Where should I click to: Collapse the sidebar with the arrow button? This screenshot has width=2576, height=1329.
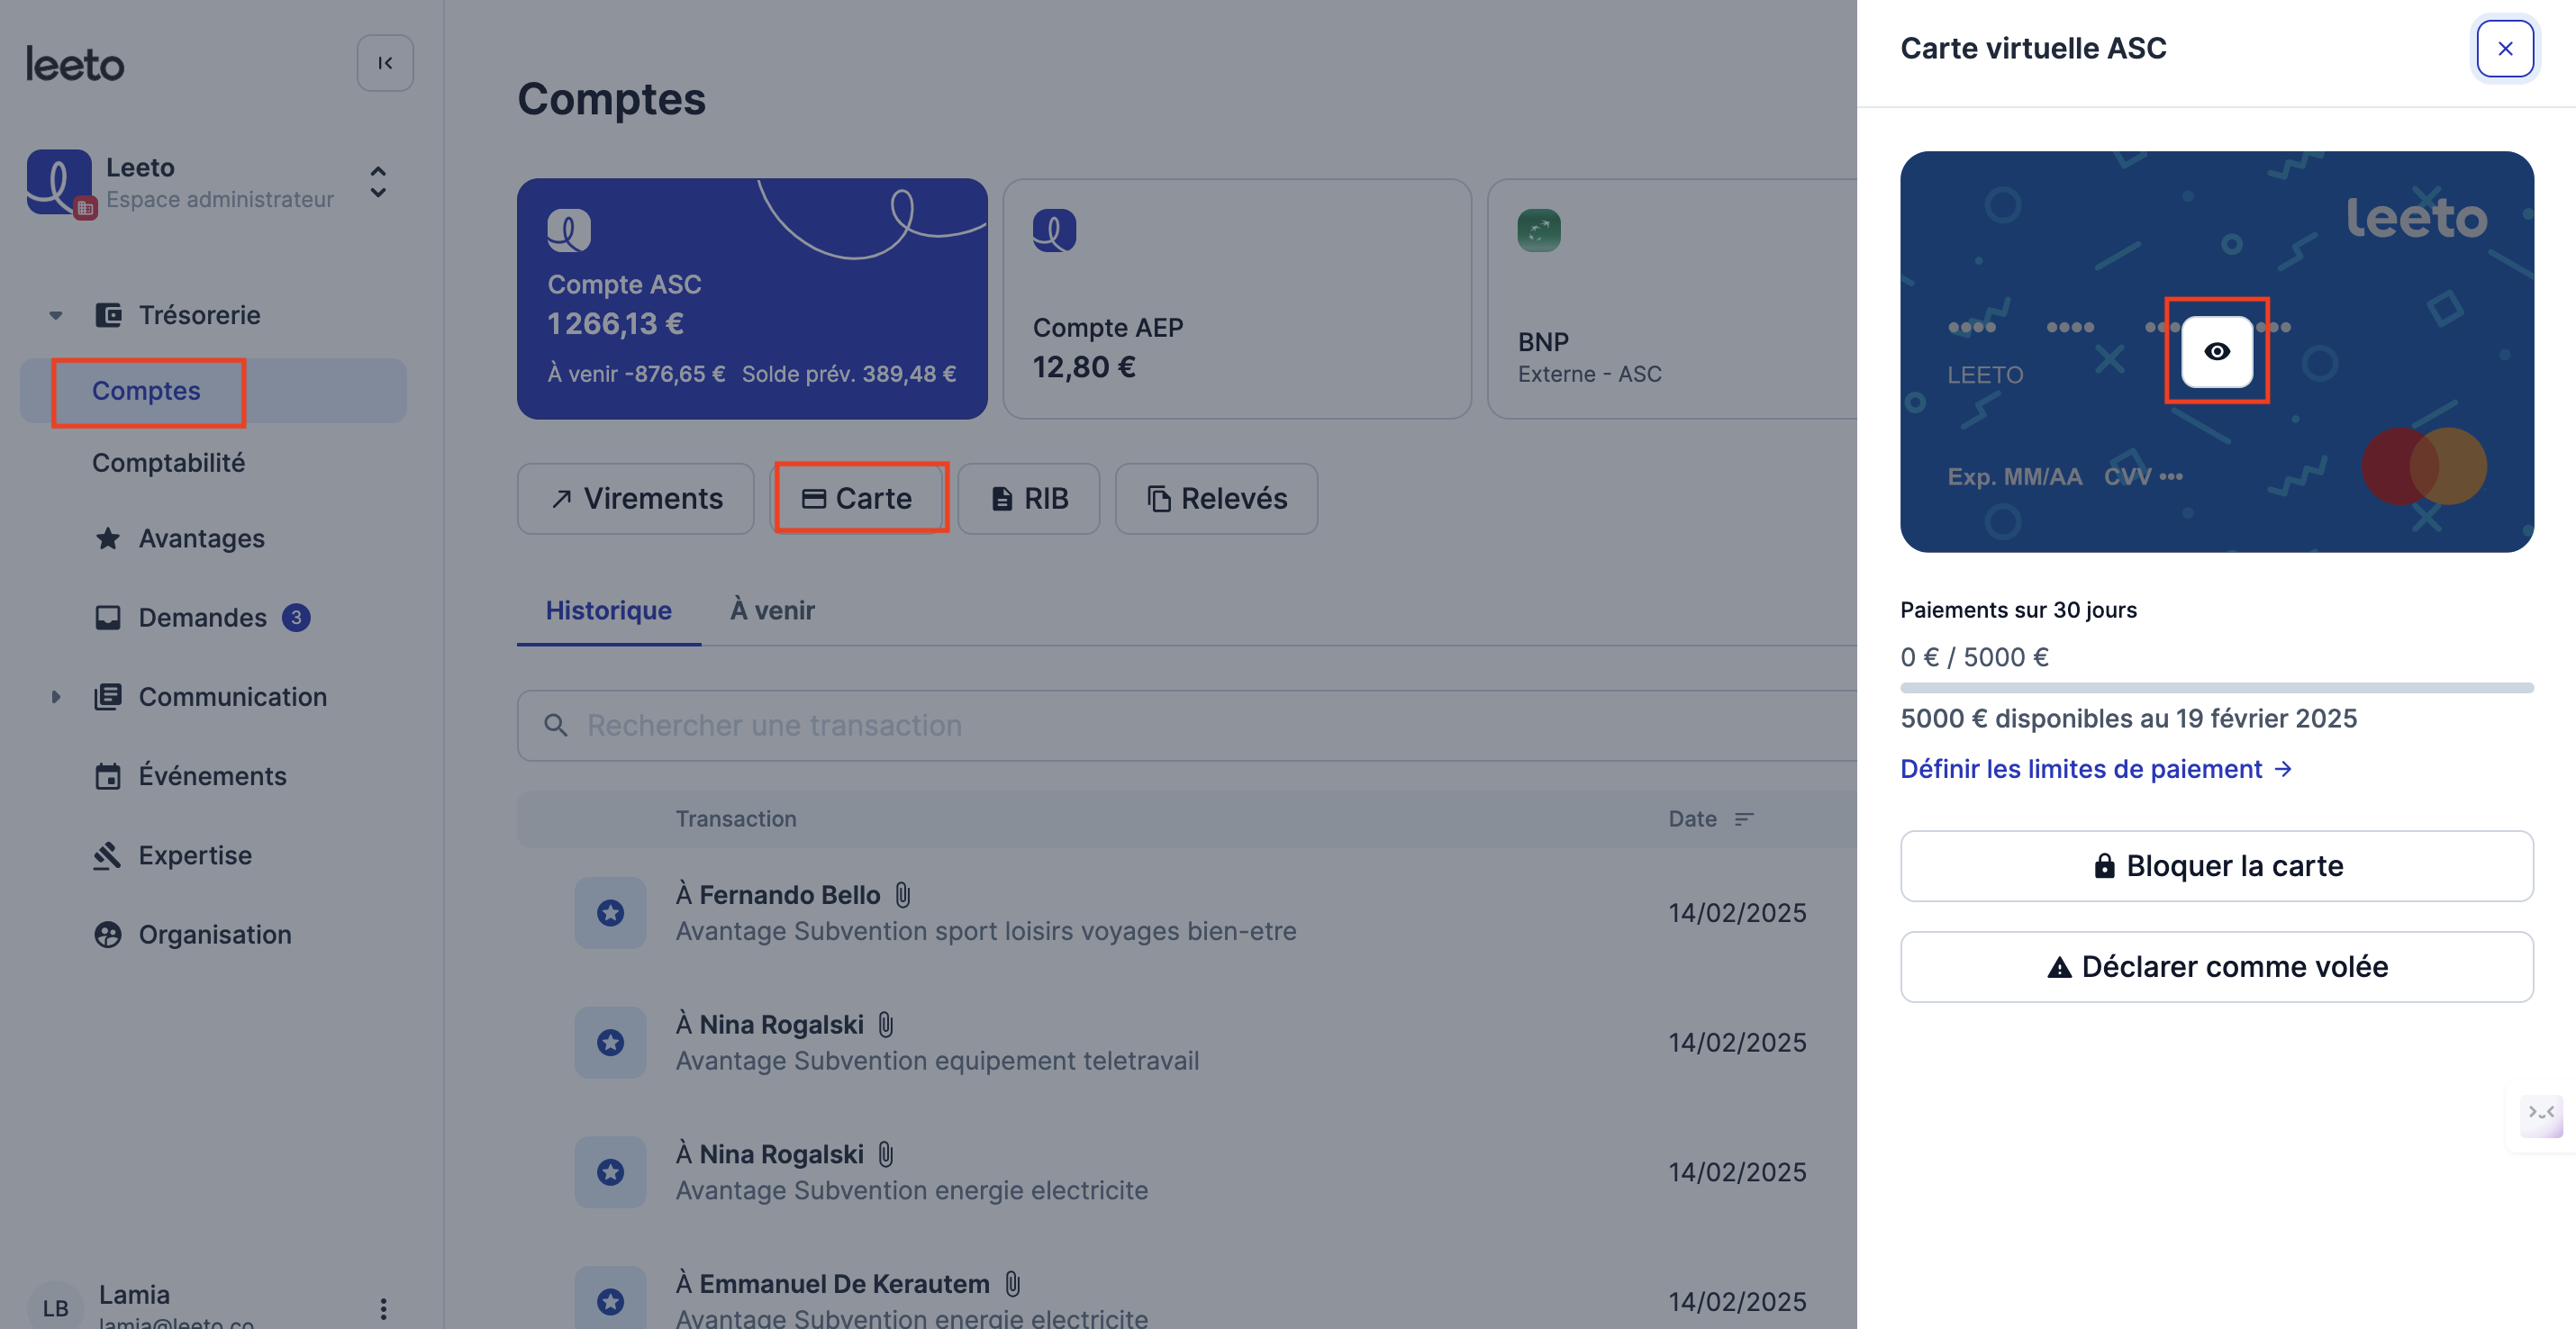tap(385, 63)
